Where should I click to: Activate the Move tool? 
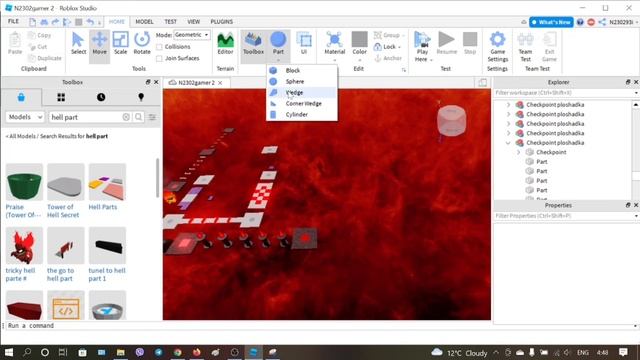point(99,43)
